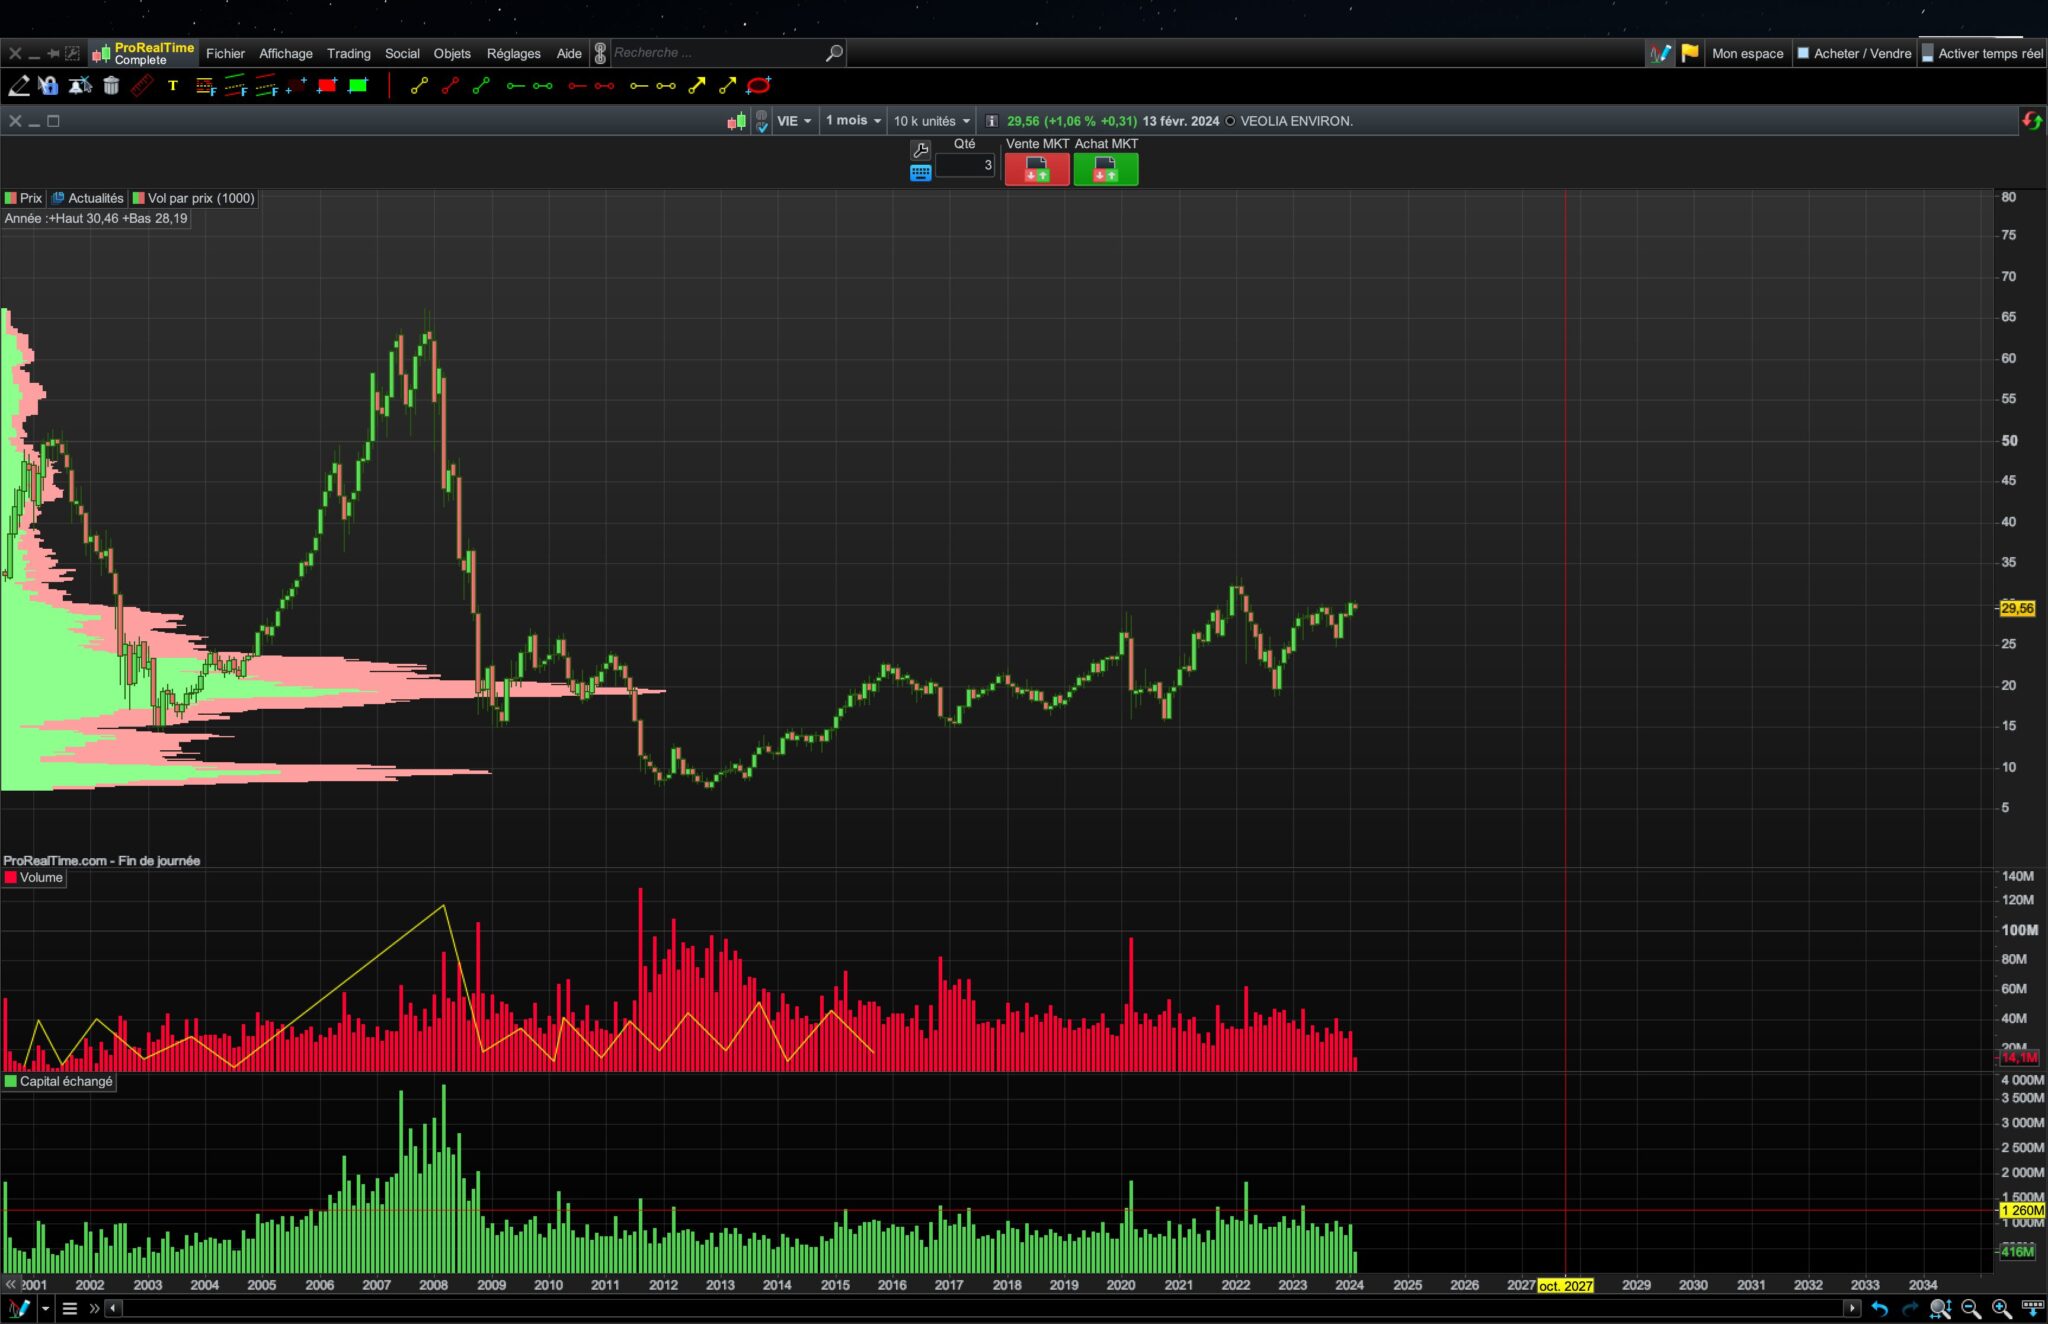Select the text annotation tool
The height and width of the screenshot is (1324, 2048).
(172, 86)
